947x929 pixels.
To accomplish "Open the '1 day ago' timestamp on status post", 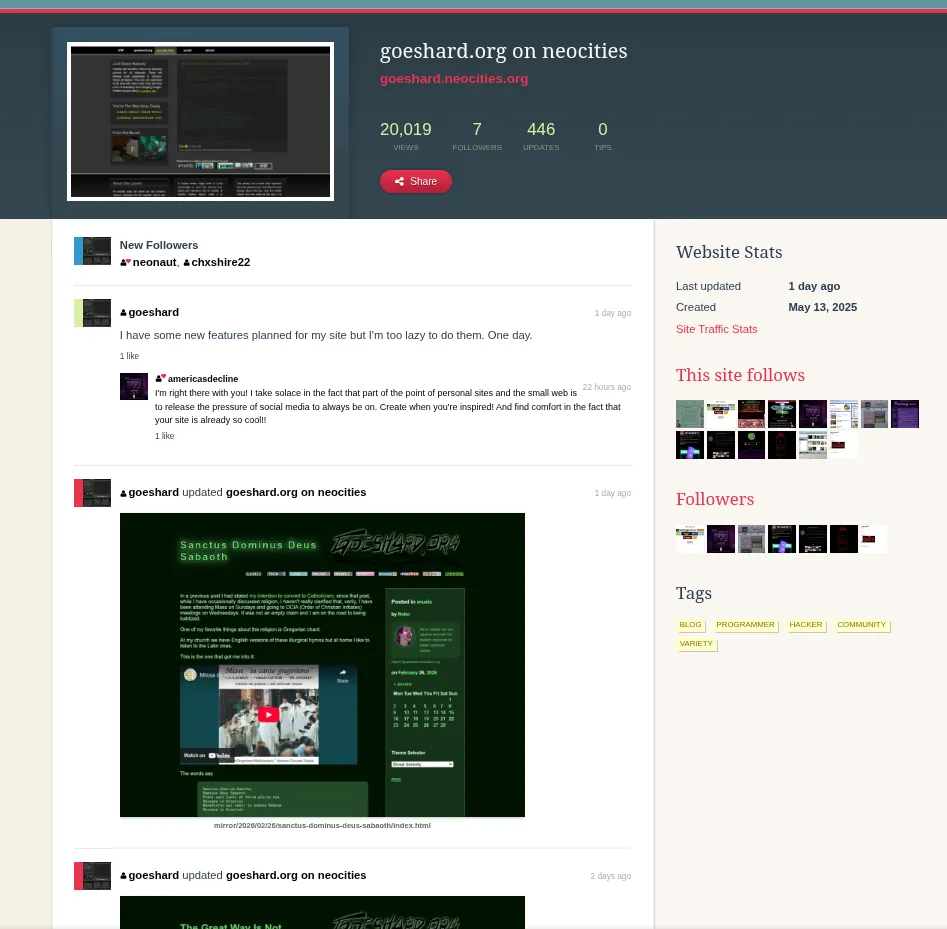I will [x=612, y=313].
